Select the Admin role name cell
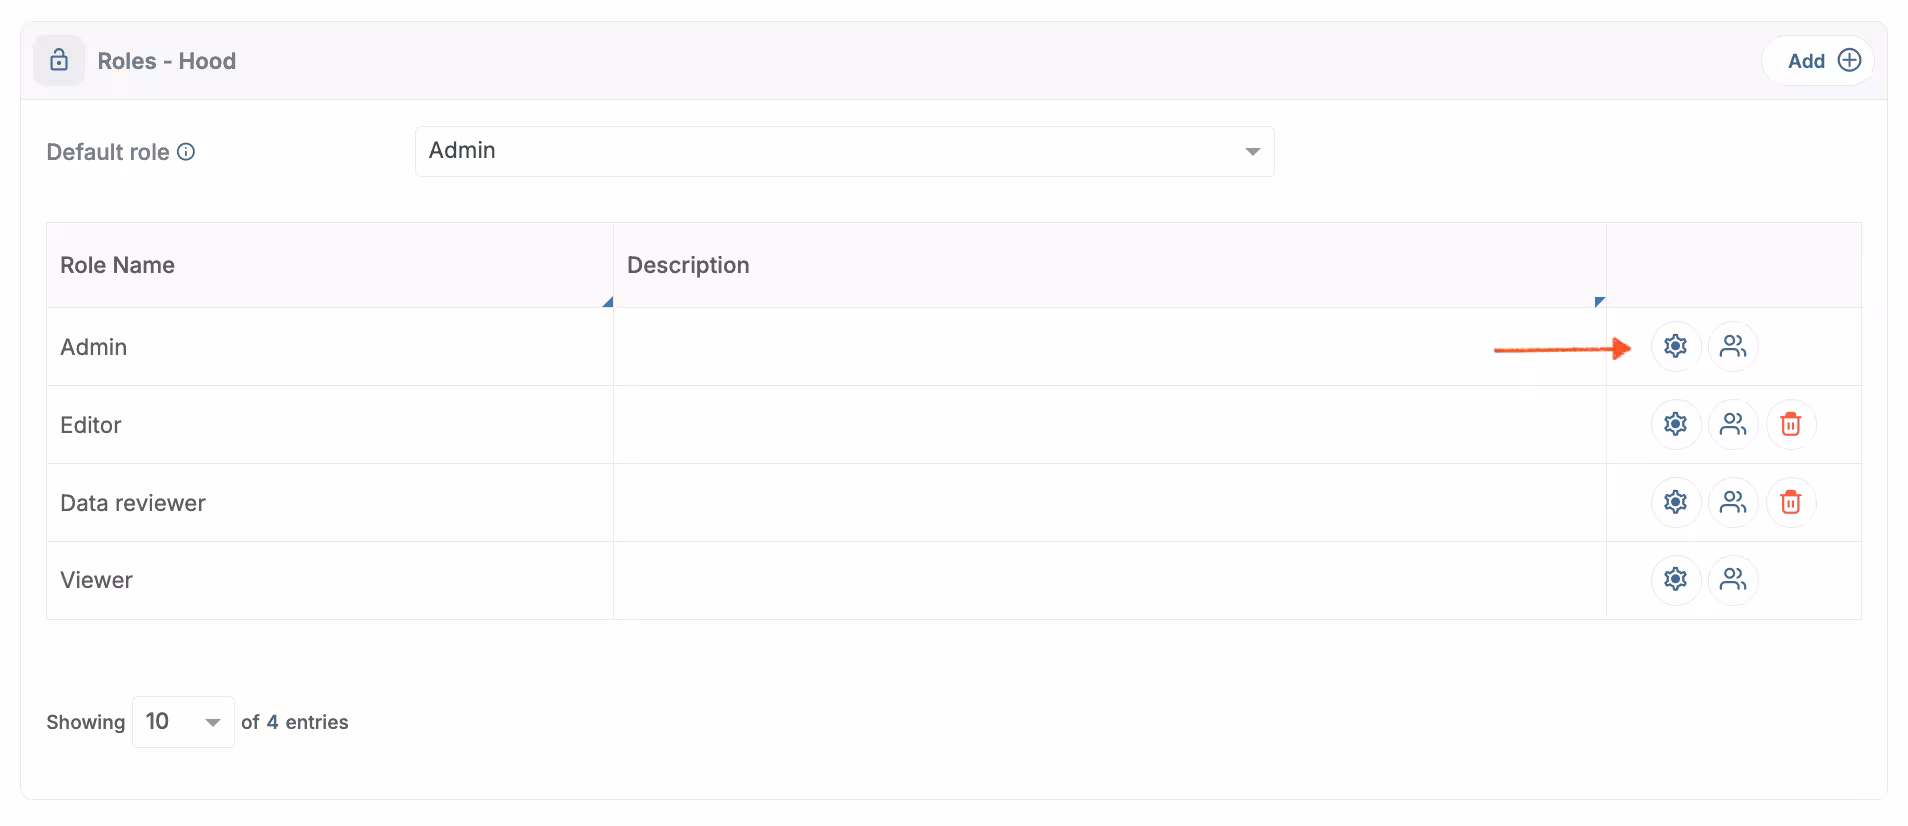The width and height of the screenshot is (1908, 826). [94, 347]
